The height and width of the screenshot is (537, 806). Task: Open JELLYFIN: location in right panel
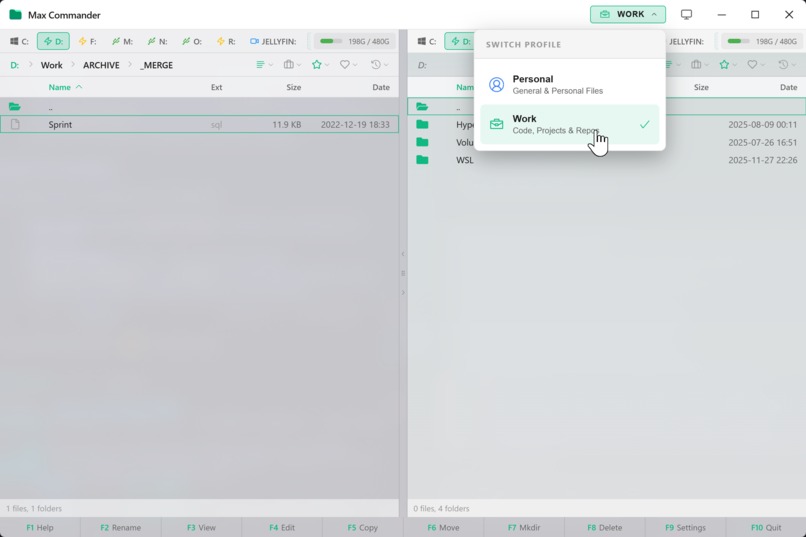click(686, 41)
